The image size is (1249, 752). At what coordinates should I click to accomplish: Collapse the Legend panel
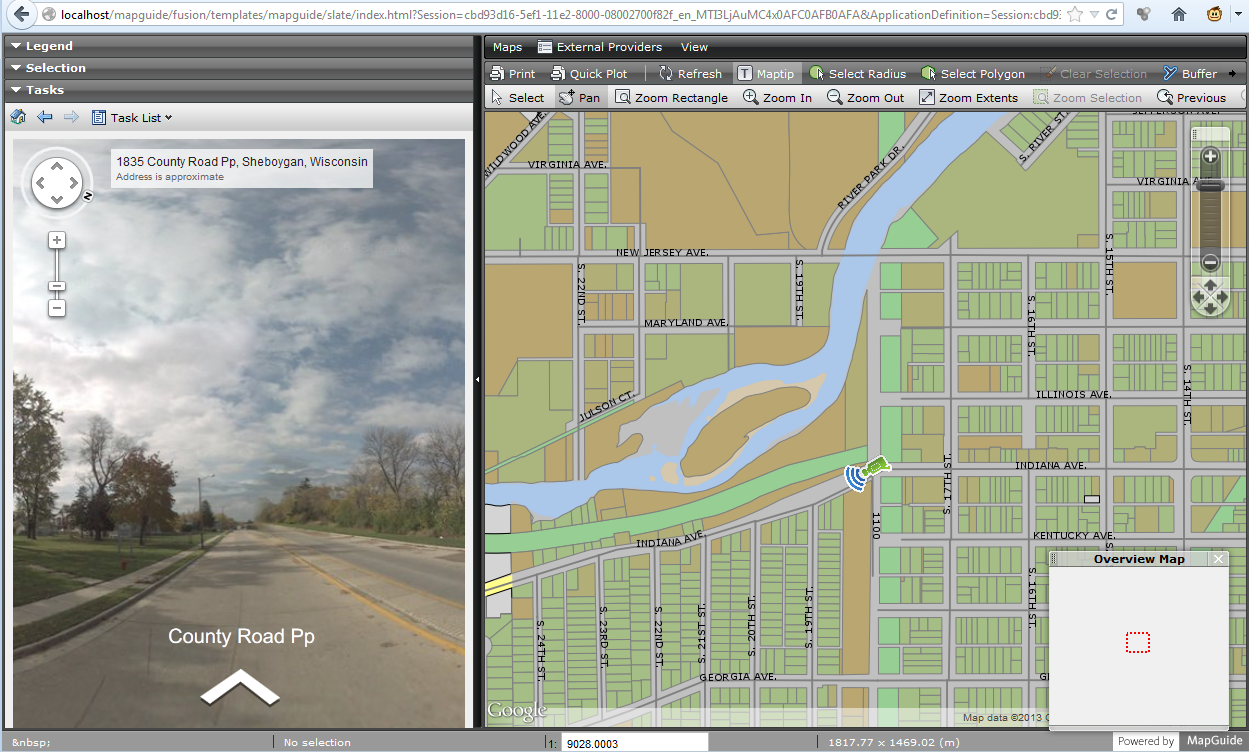point(45,45)
